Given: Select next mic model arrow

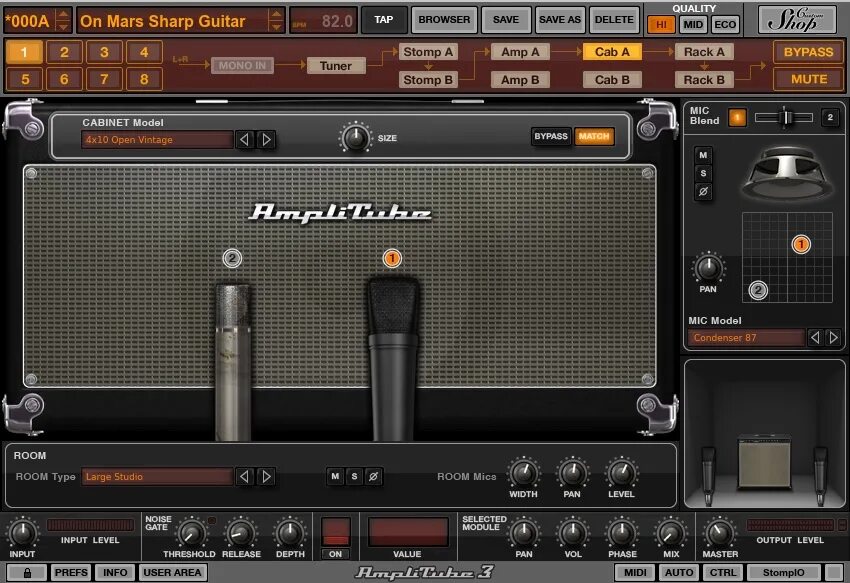Looking at the screenshot, I should [x=834, y=337].
